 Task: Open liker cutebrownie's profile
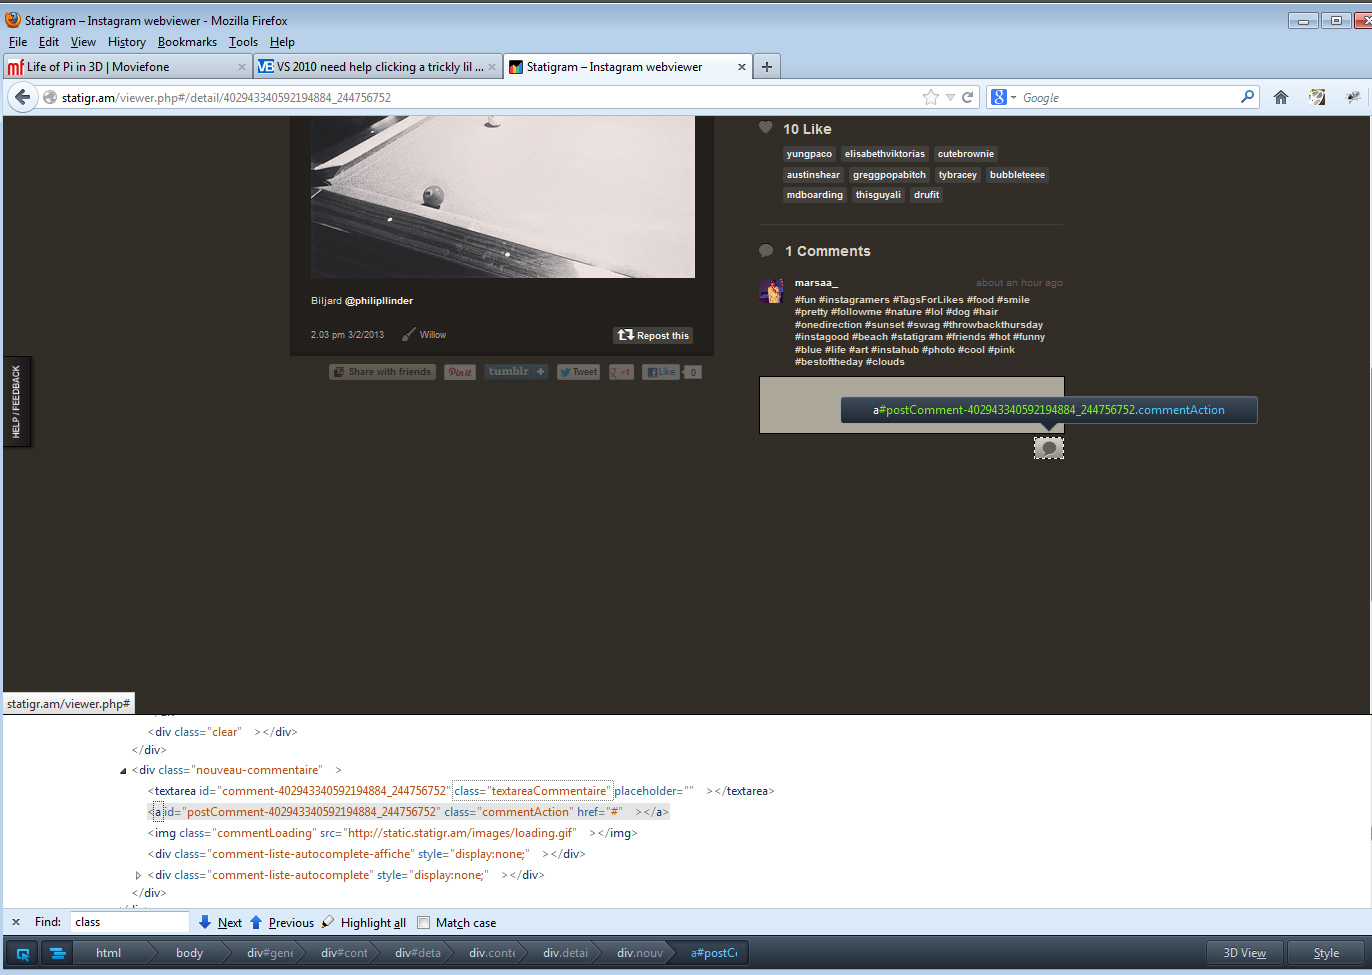coord(966,154)
